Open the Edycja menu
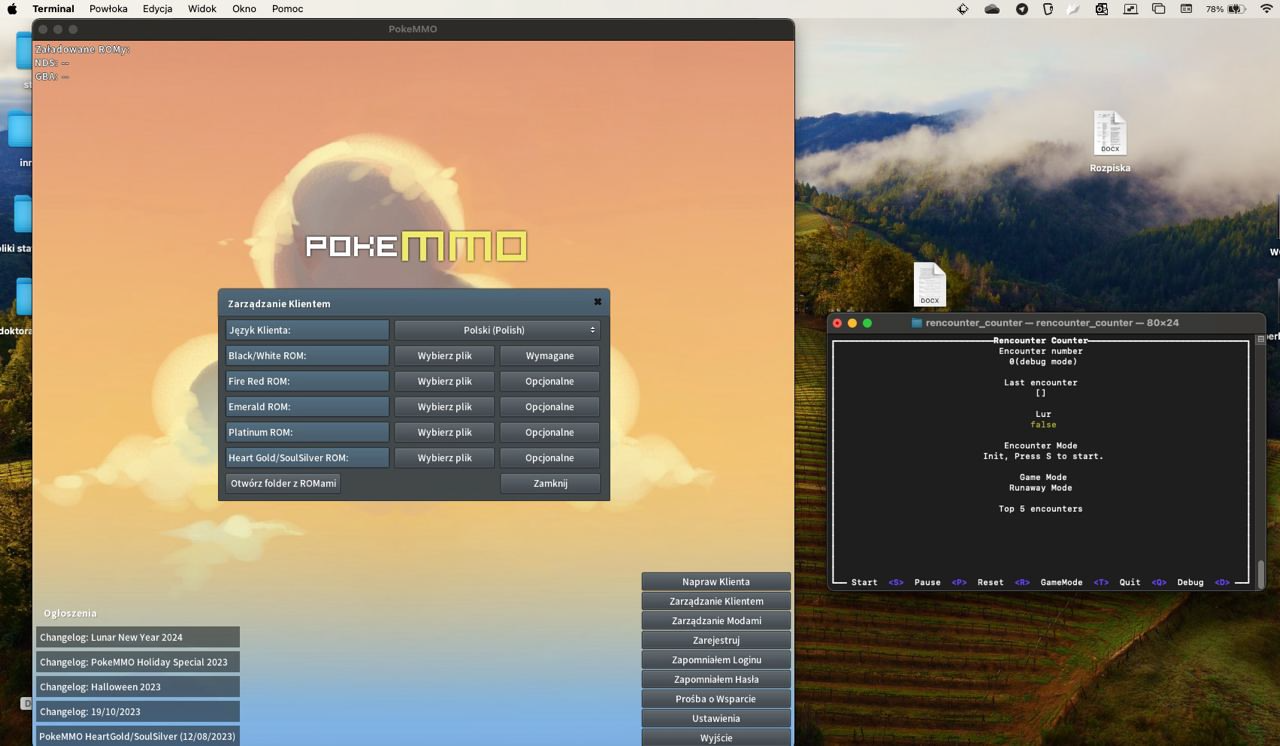This screenshot has height=746, width=1280. [x=157, y=8]
